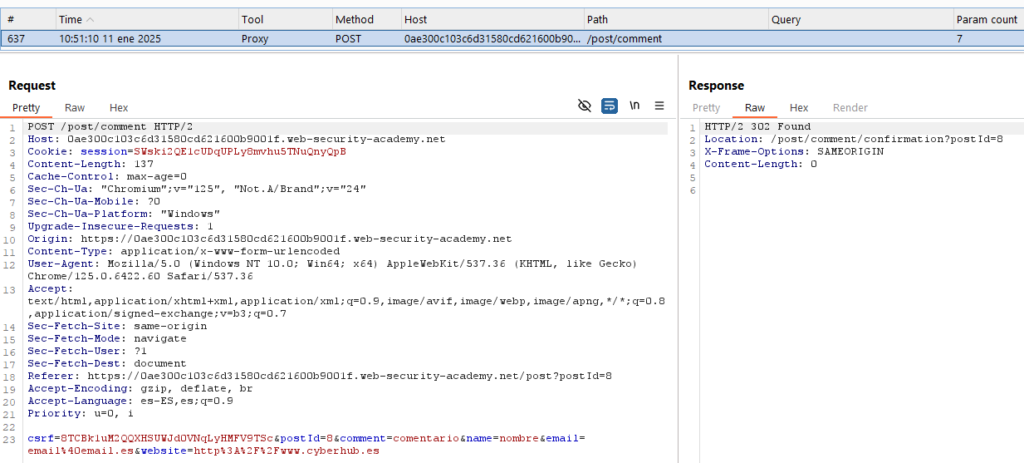The width and height of the screenshot is (1024, 463).
Task: Click the website parameter in request body
Action: click(260, 451)
